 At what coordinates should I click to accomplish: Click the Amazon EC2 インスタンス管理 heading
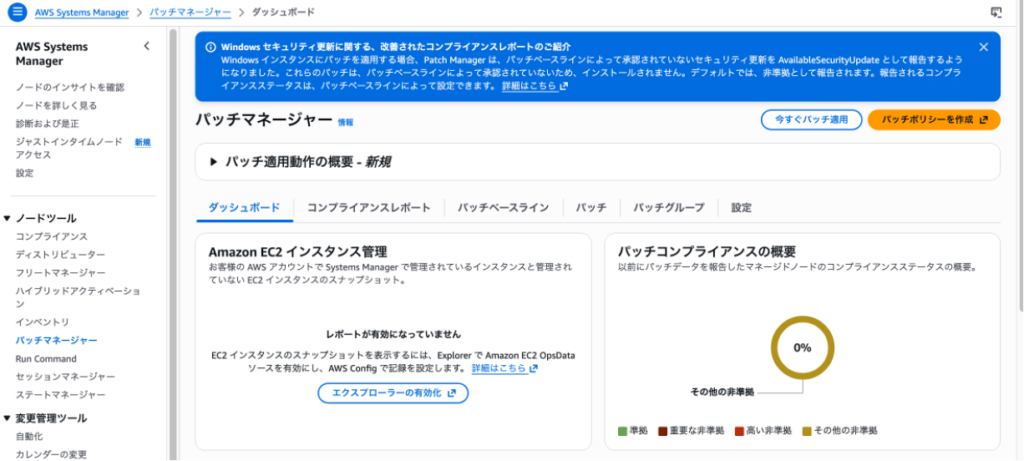298,251
